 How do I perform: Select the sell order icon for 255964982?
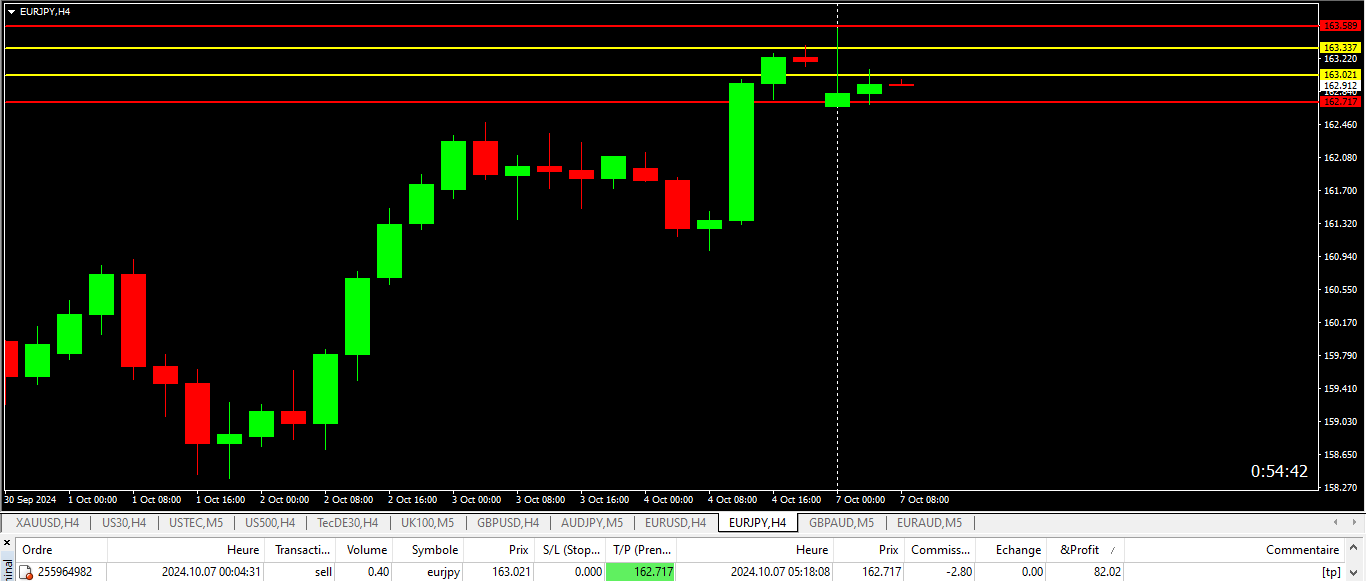(27, 573)
